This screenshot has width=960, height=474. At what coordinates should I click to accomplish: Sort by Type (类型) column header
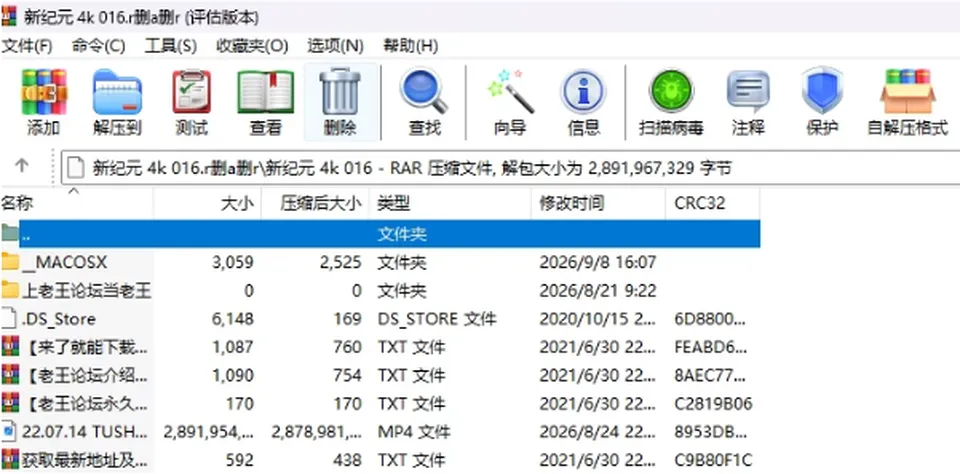tap(450, 203)
